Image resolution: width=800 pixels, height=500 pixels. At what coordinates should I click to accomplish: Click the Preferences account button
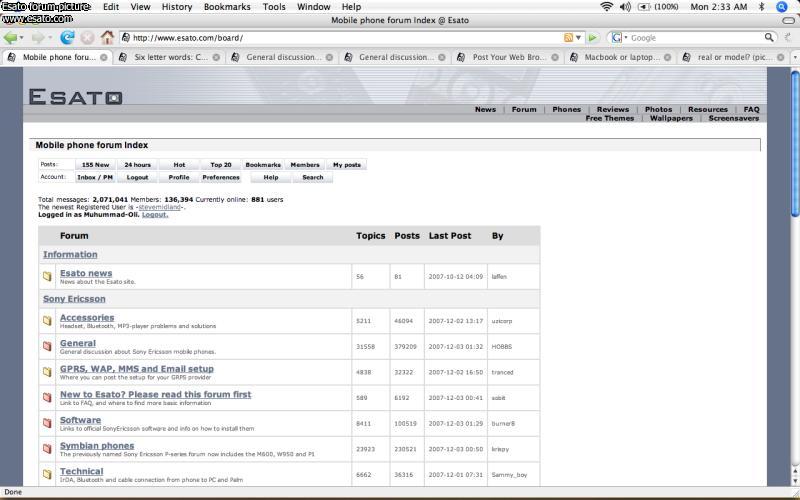[x=221, y=177]
